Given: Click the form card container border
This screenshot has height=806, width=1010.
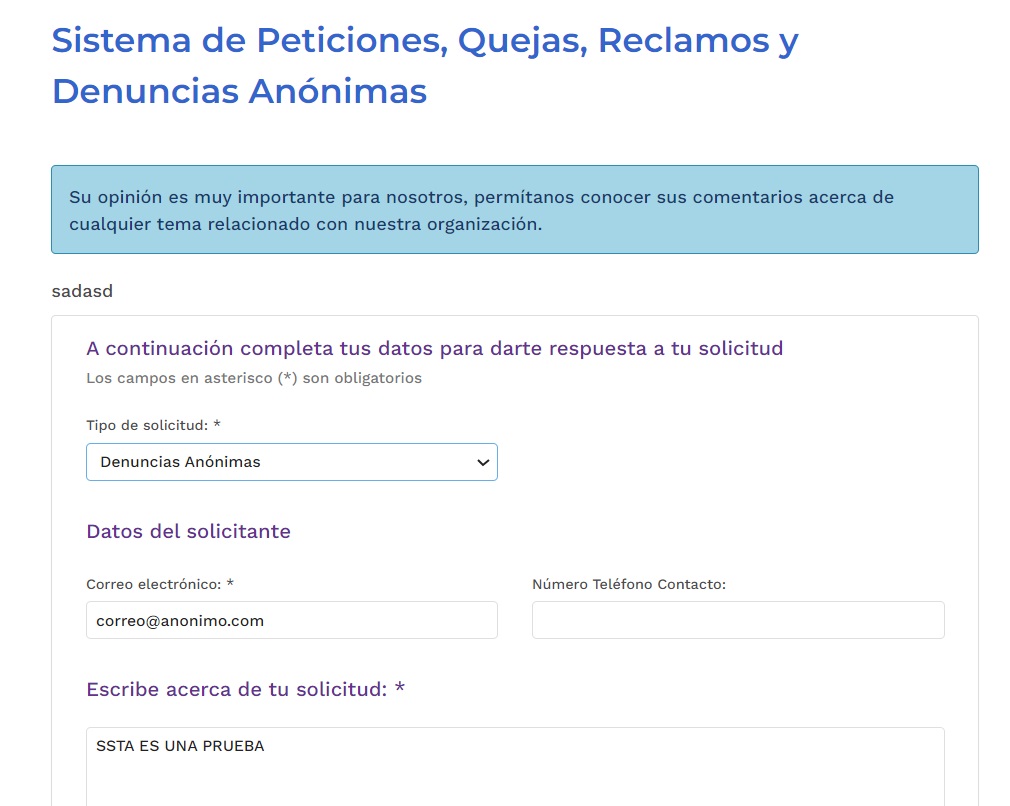Looking at the screenshot, I should (x=515, y=317).
